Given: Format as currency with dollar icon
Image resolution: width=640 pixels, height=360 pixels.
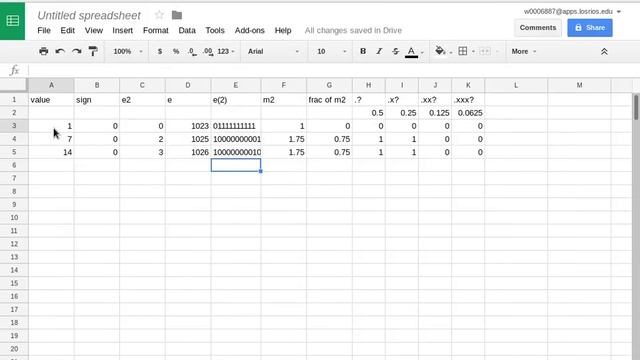Looking at the screenshot, I should click(x=160, y=51).
